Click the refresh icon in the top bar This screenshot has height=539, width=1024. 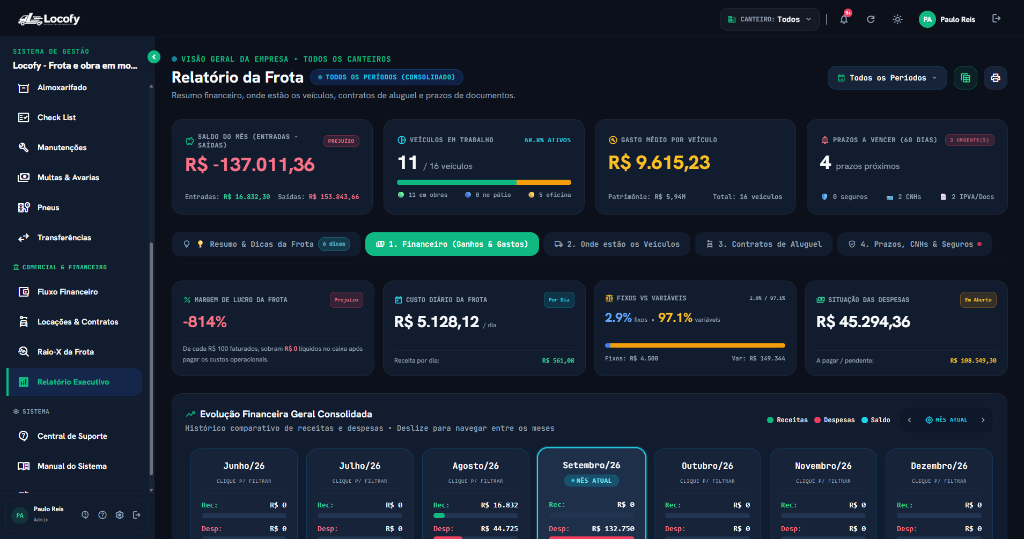pos(871,20)
